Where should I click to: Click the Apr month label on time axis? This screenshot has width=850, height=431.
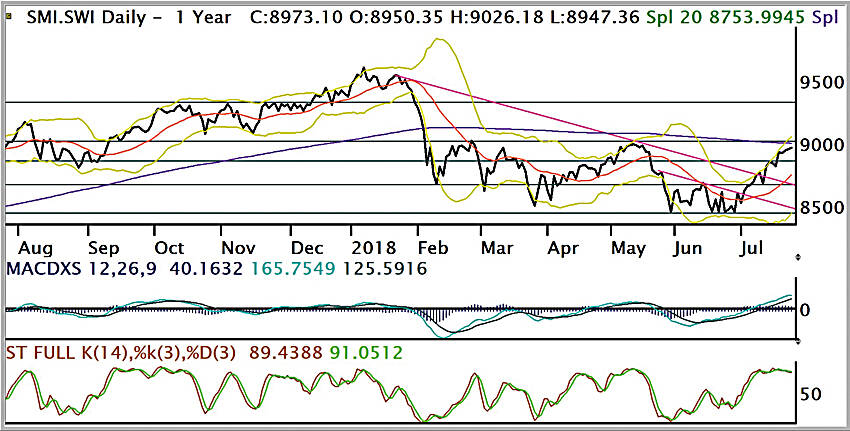tap(564, 249)
